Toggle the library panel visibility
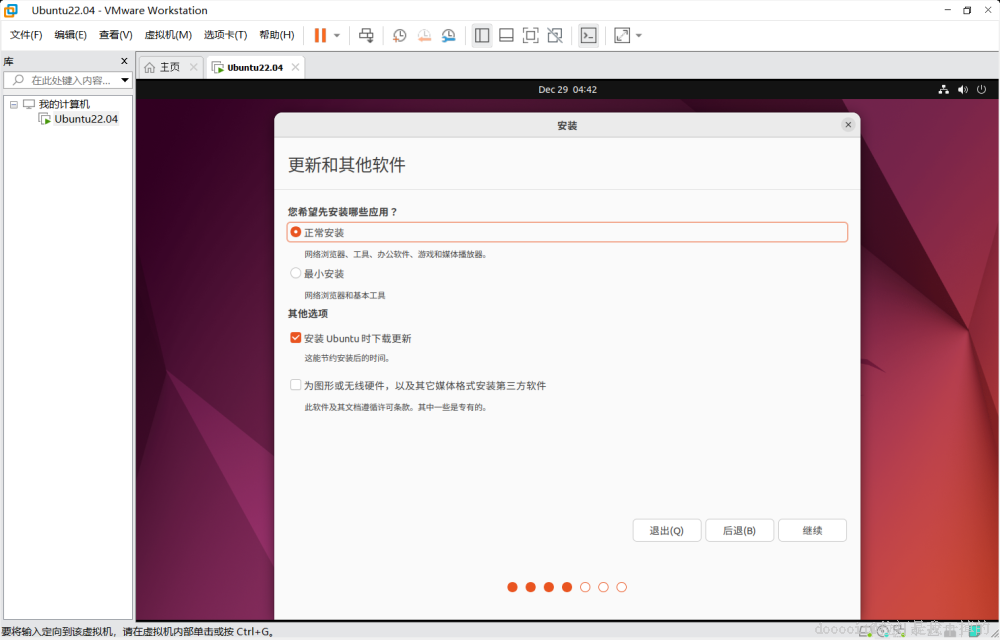 tap(482, 35)
